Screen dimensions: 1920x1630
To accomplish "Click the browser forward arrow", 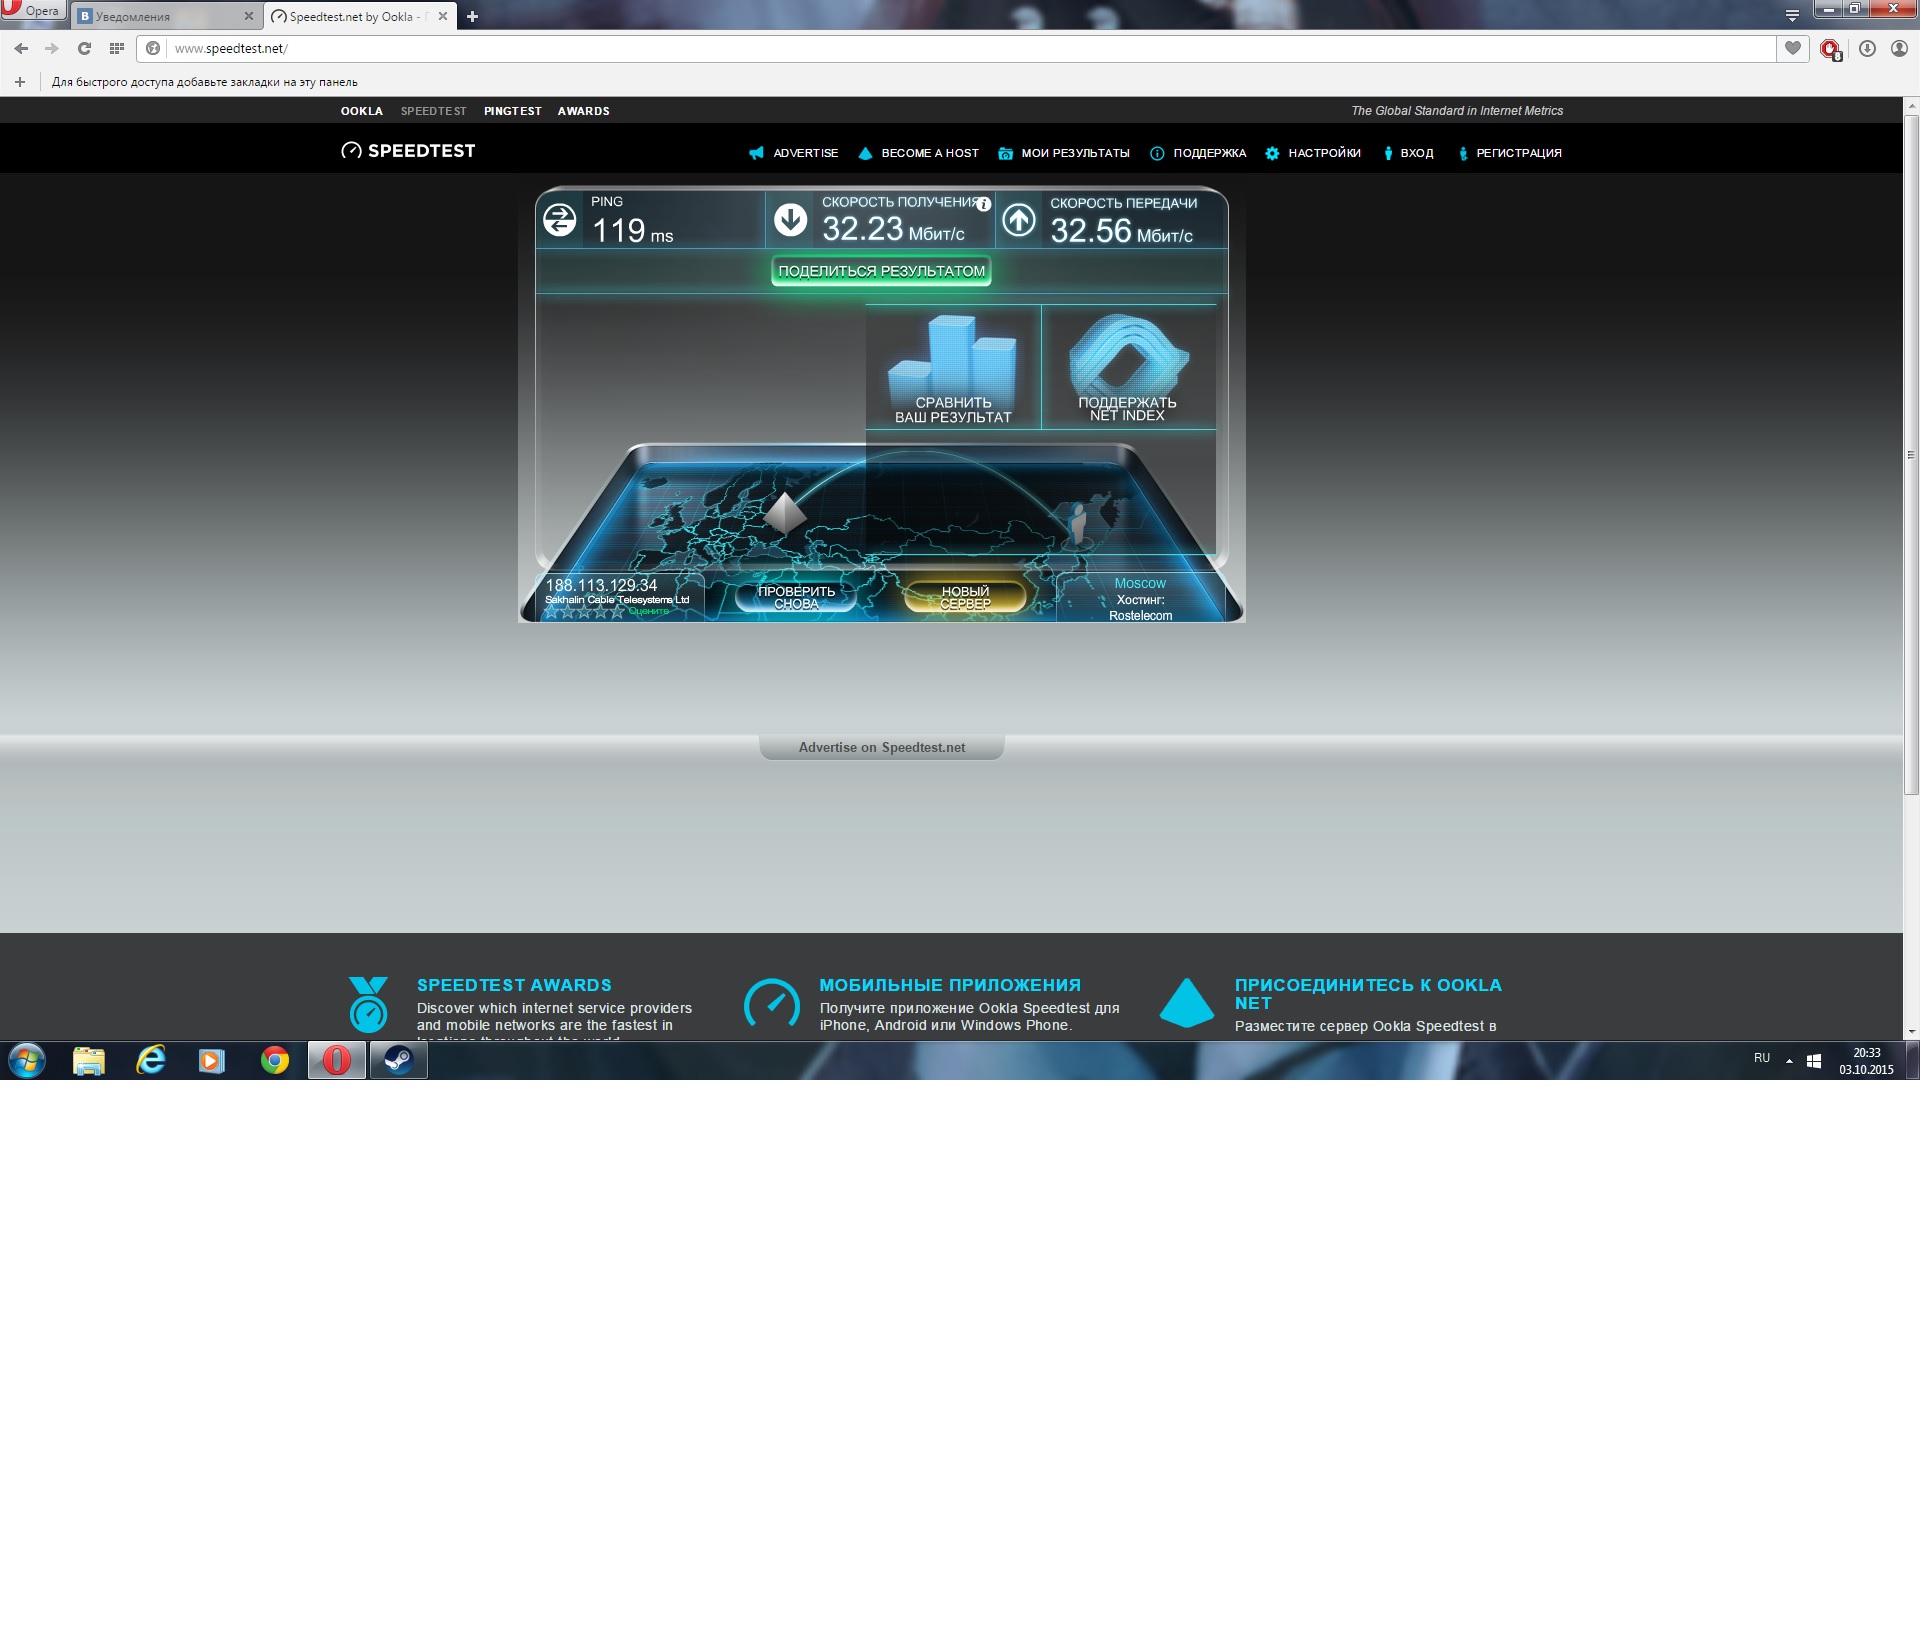I will (52, 48).
